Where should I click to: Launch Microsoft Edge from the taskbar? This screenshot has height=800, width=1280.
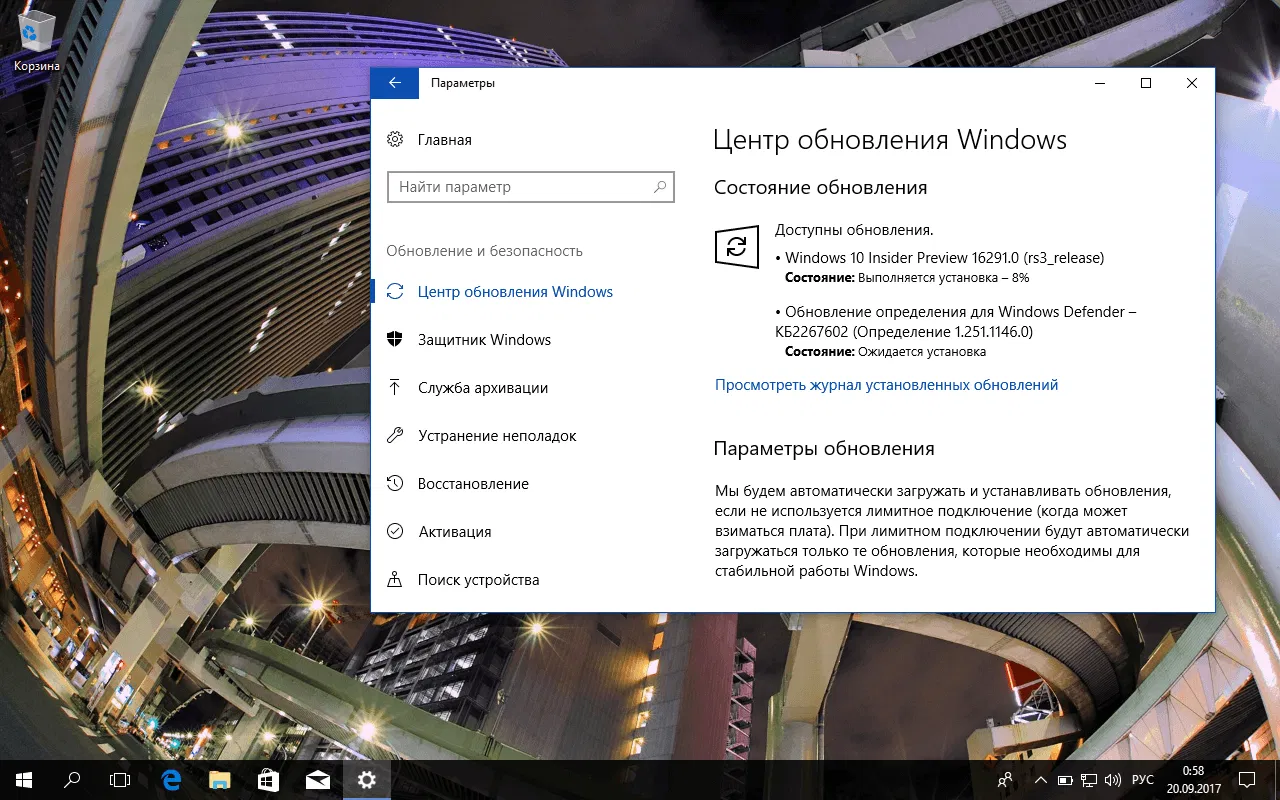tap(169, 779)
